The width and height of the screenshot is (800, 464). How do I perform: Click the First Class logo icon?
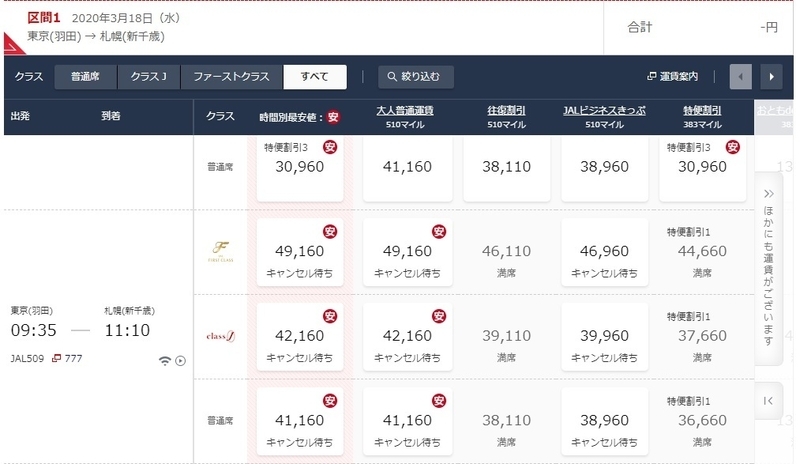220,251
